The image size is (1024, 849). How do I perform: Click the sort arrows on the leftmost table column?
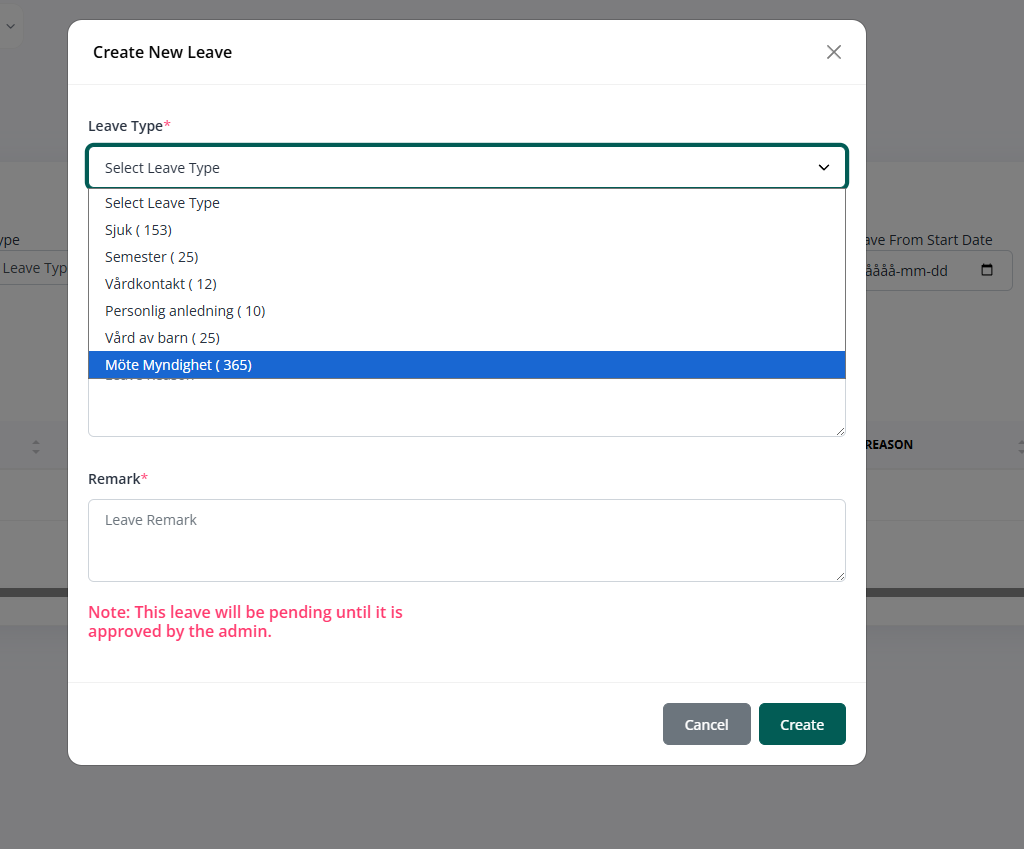click(x=36, y=446)
